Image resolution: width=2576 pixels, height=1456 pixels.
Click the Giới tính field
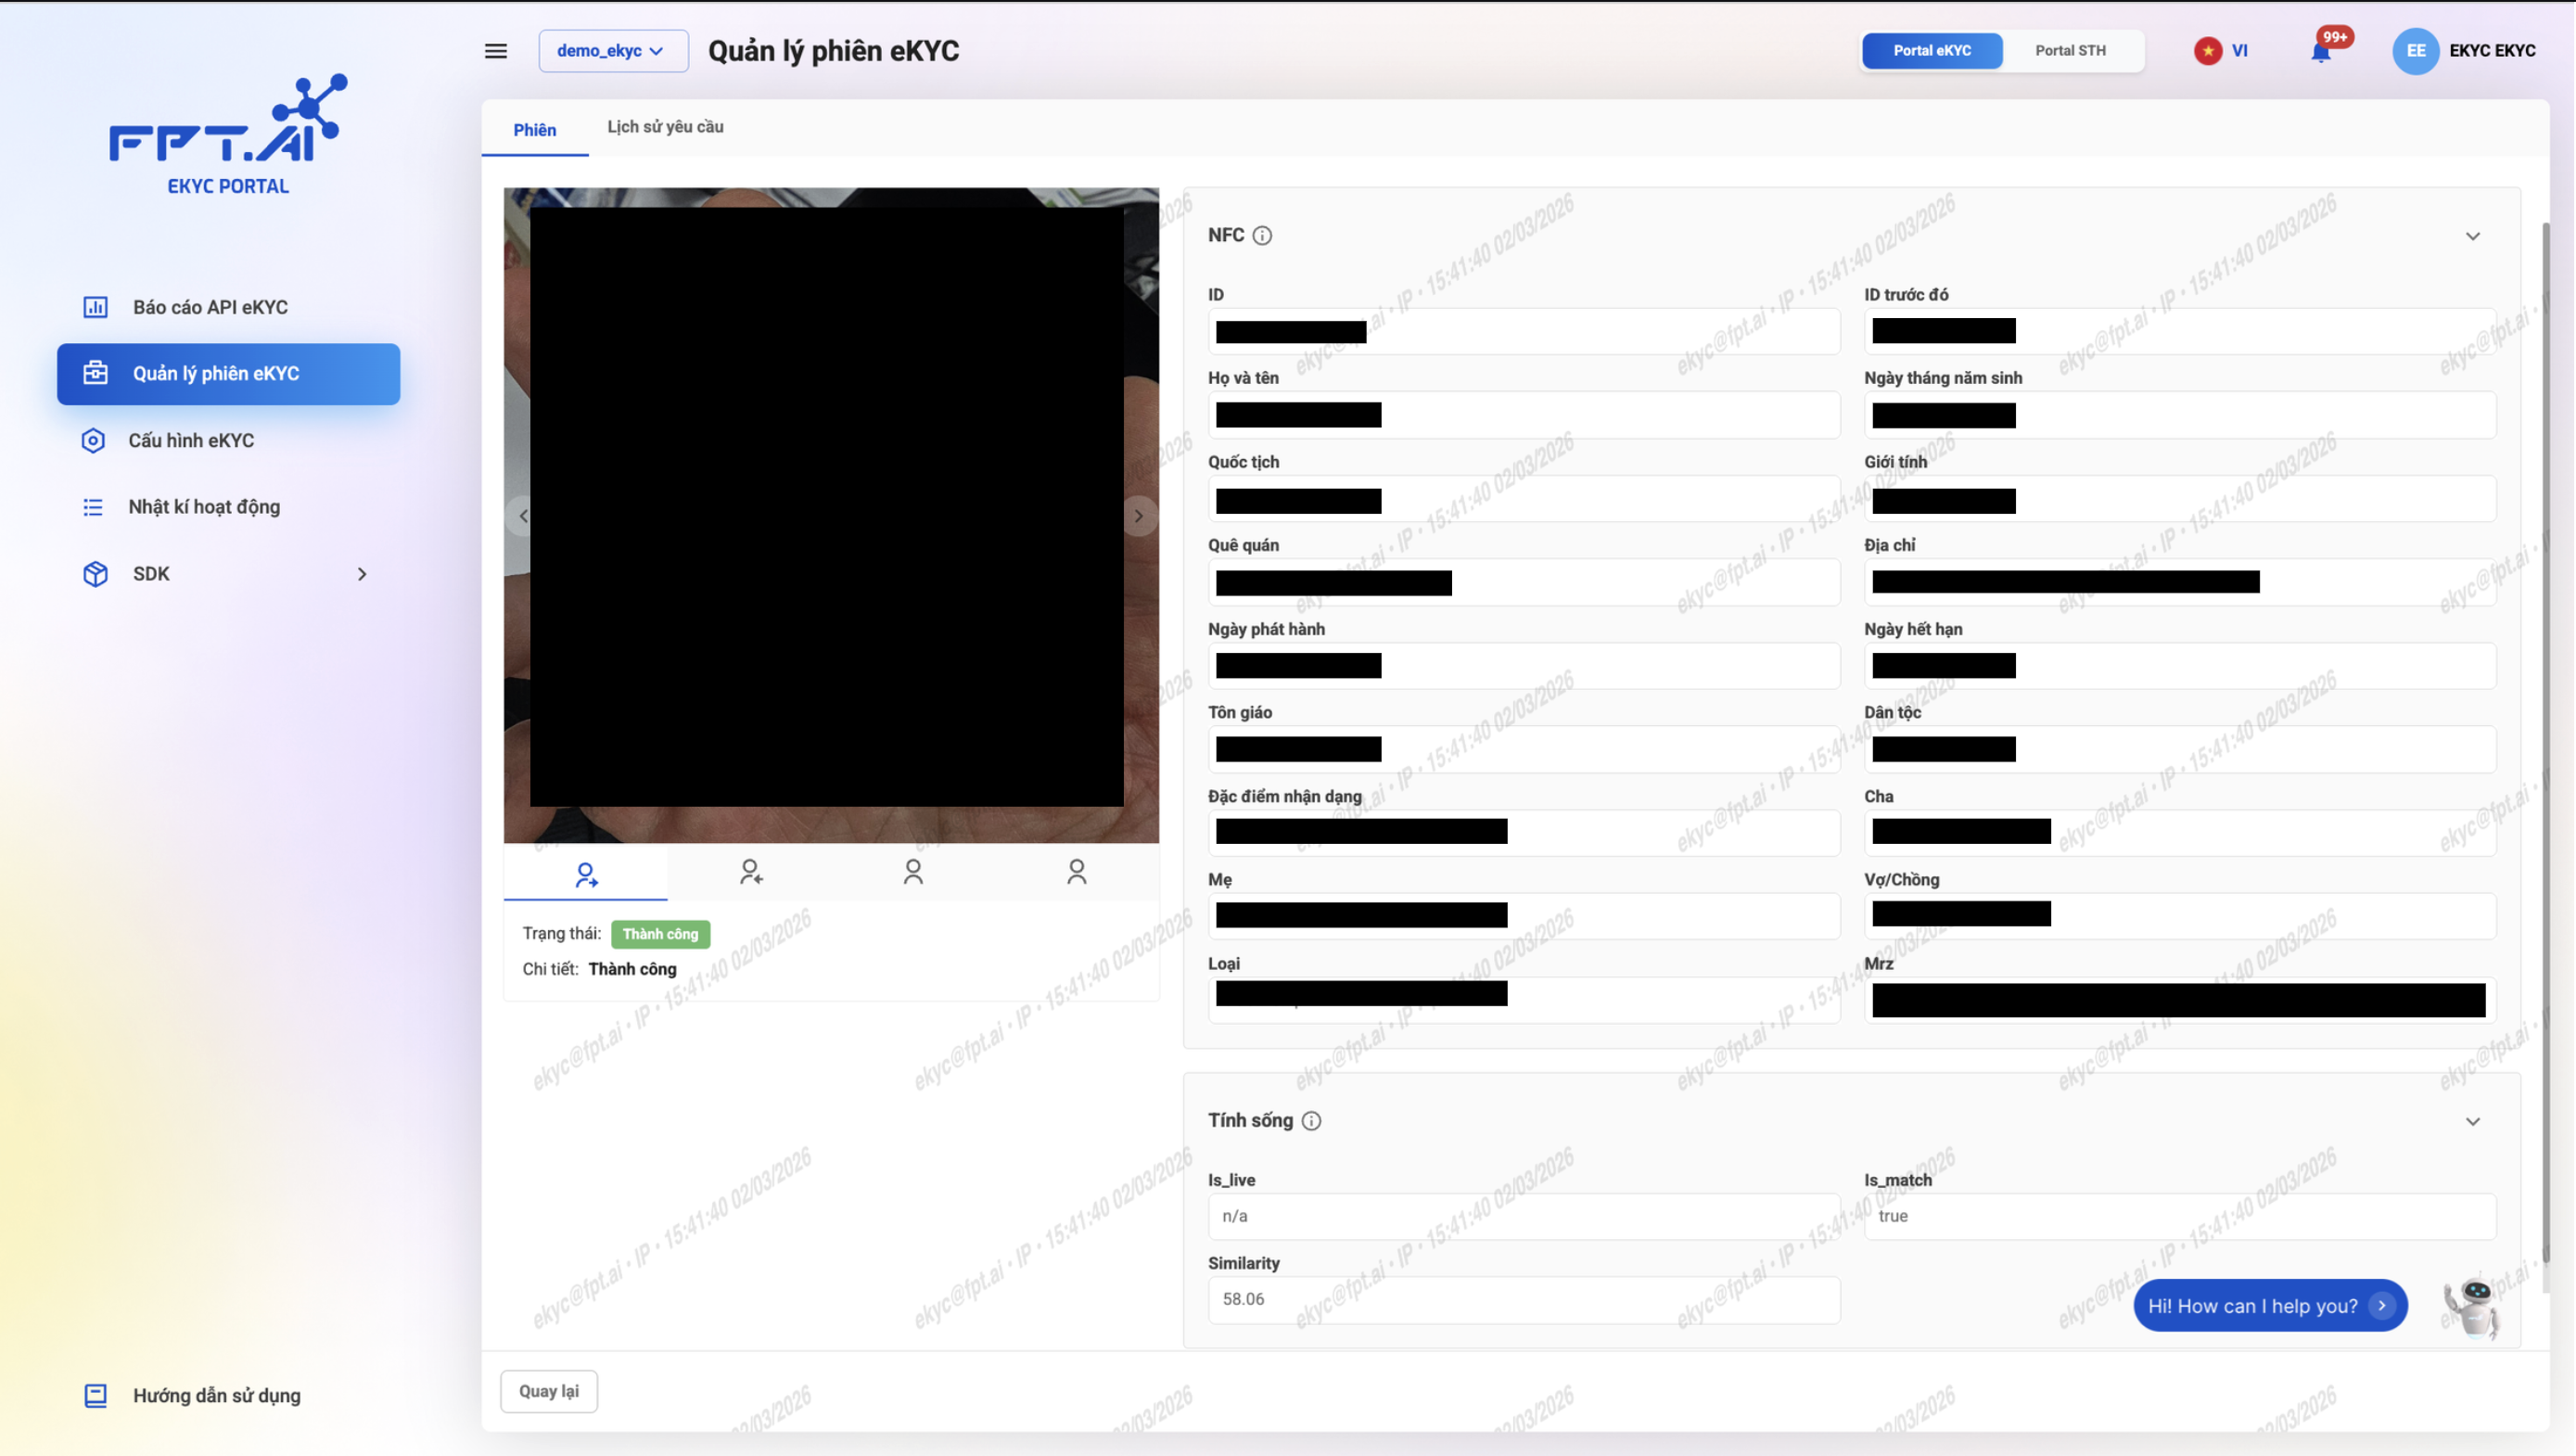point(2180,499)
